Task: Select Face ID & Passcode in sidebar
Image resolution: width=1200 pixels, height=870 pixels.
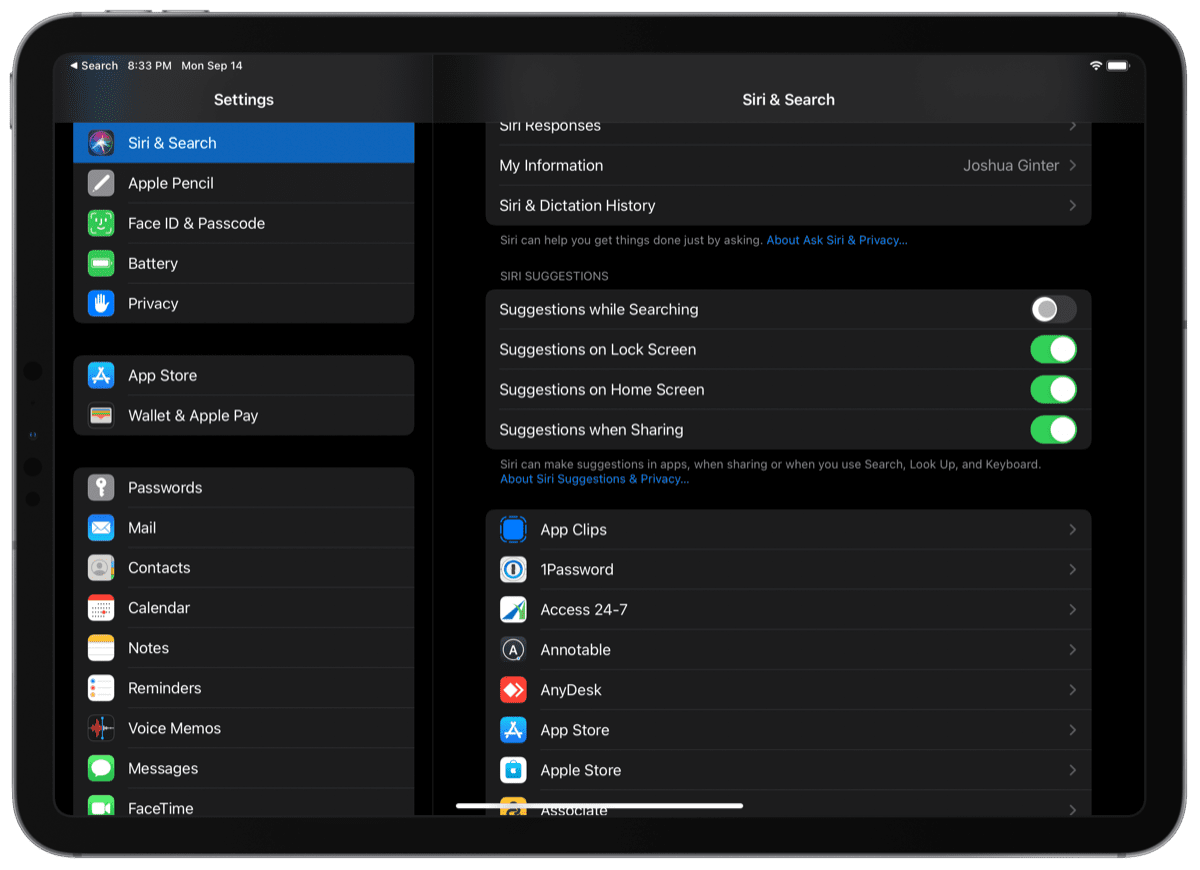Action: point(244,223)
